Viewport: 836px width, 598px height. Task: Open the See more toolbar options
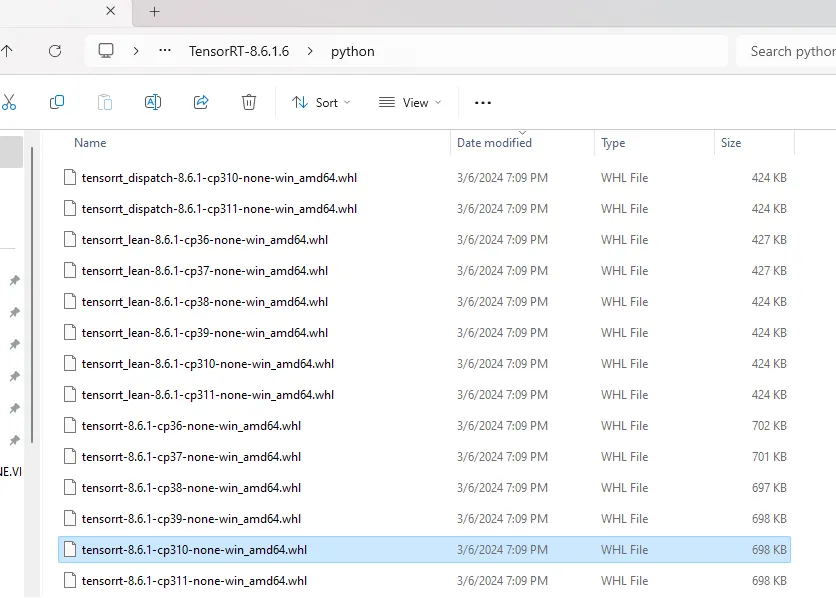[483, 103]
